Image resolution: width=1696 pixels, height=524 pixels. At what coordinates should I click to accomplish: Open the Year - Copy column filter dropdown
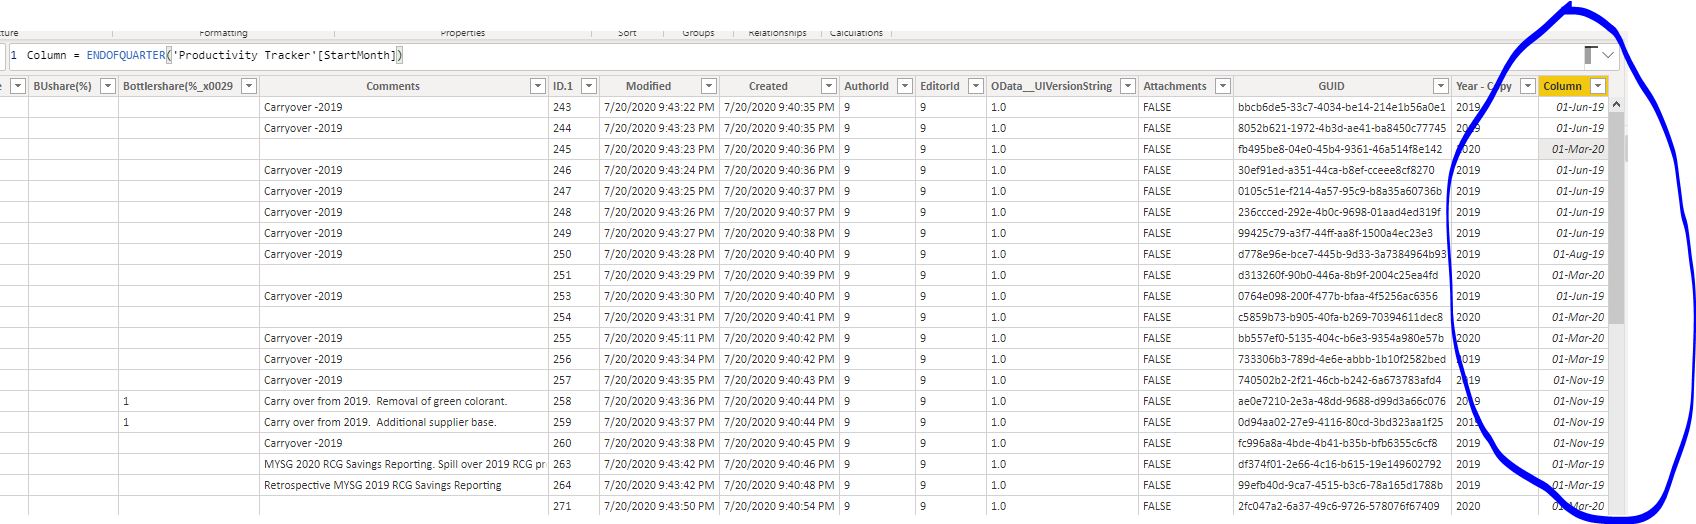[x=1527, y=86]
